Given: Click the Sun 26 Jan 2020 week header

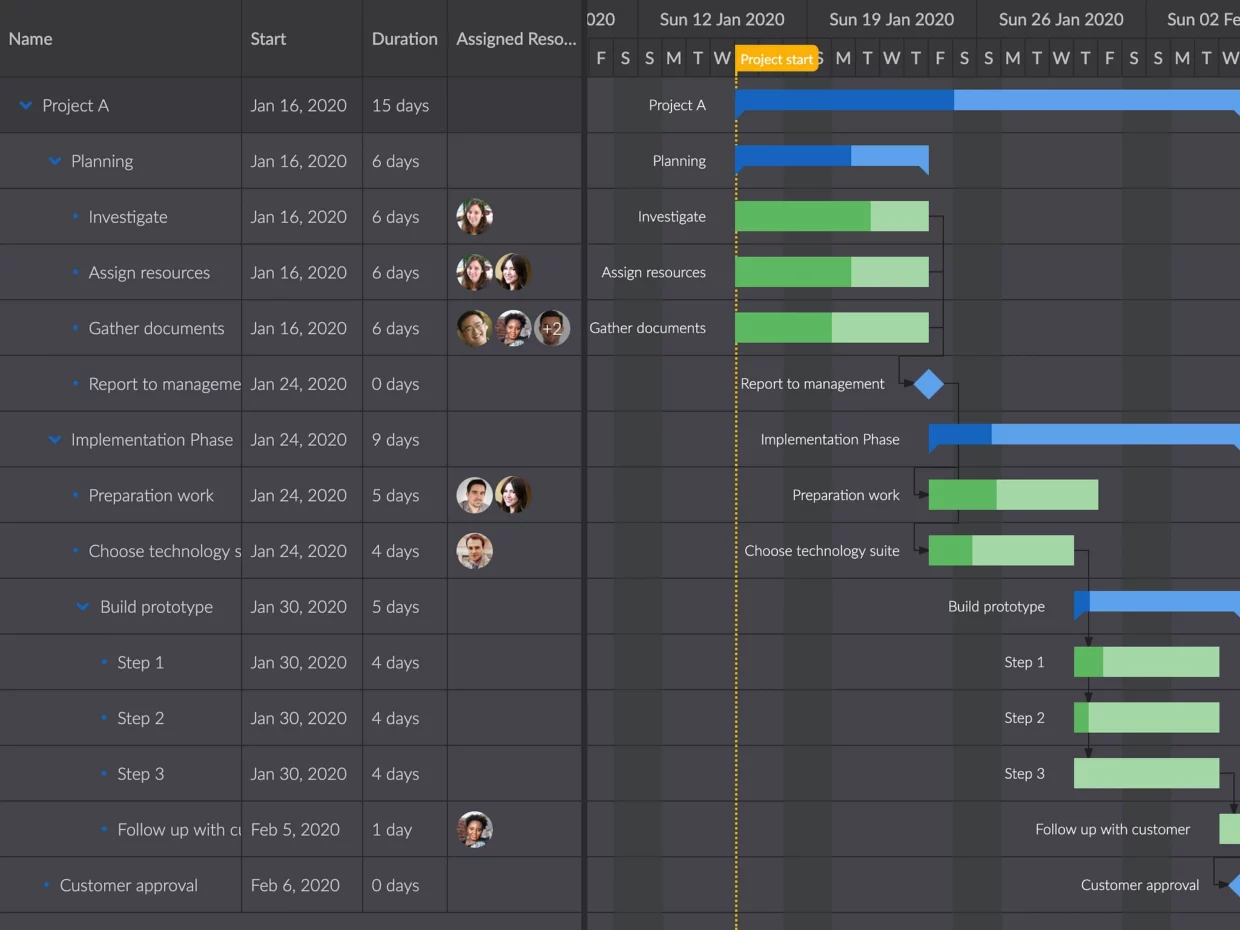Looking at the screenshot, I should pyautogui.click(x=1061, y=20).
